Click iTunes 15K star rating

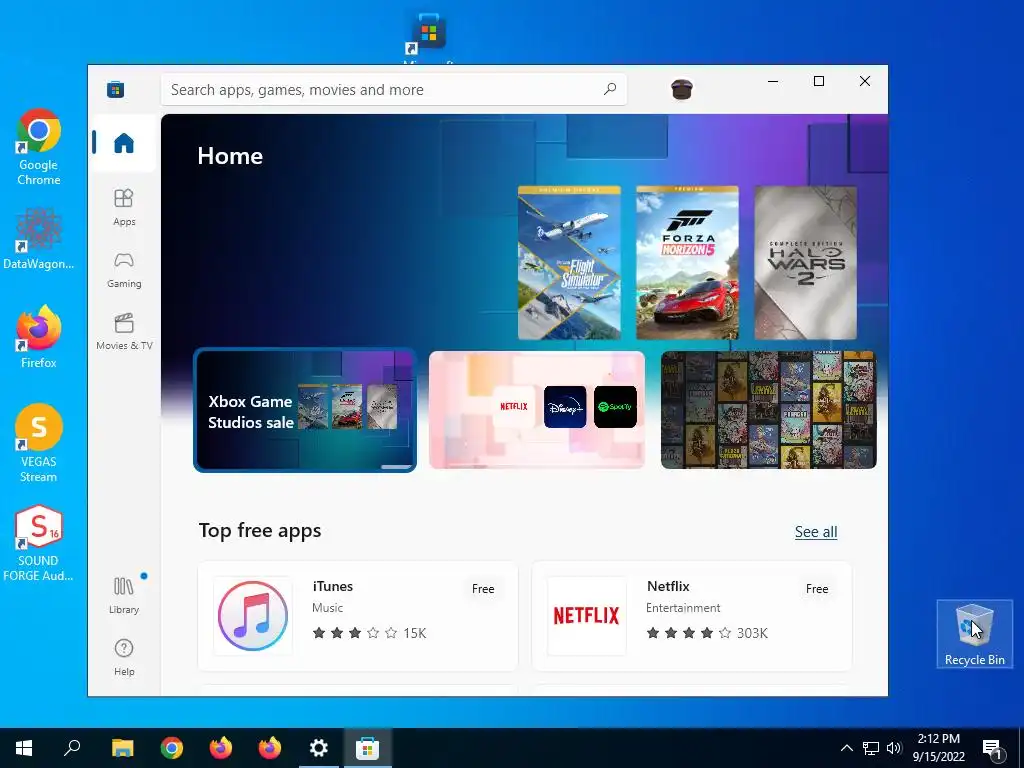pyautogui.click(x=369, y=633)
